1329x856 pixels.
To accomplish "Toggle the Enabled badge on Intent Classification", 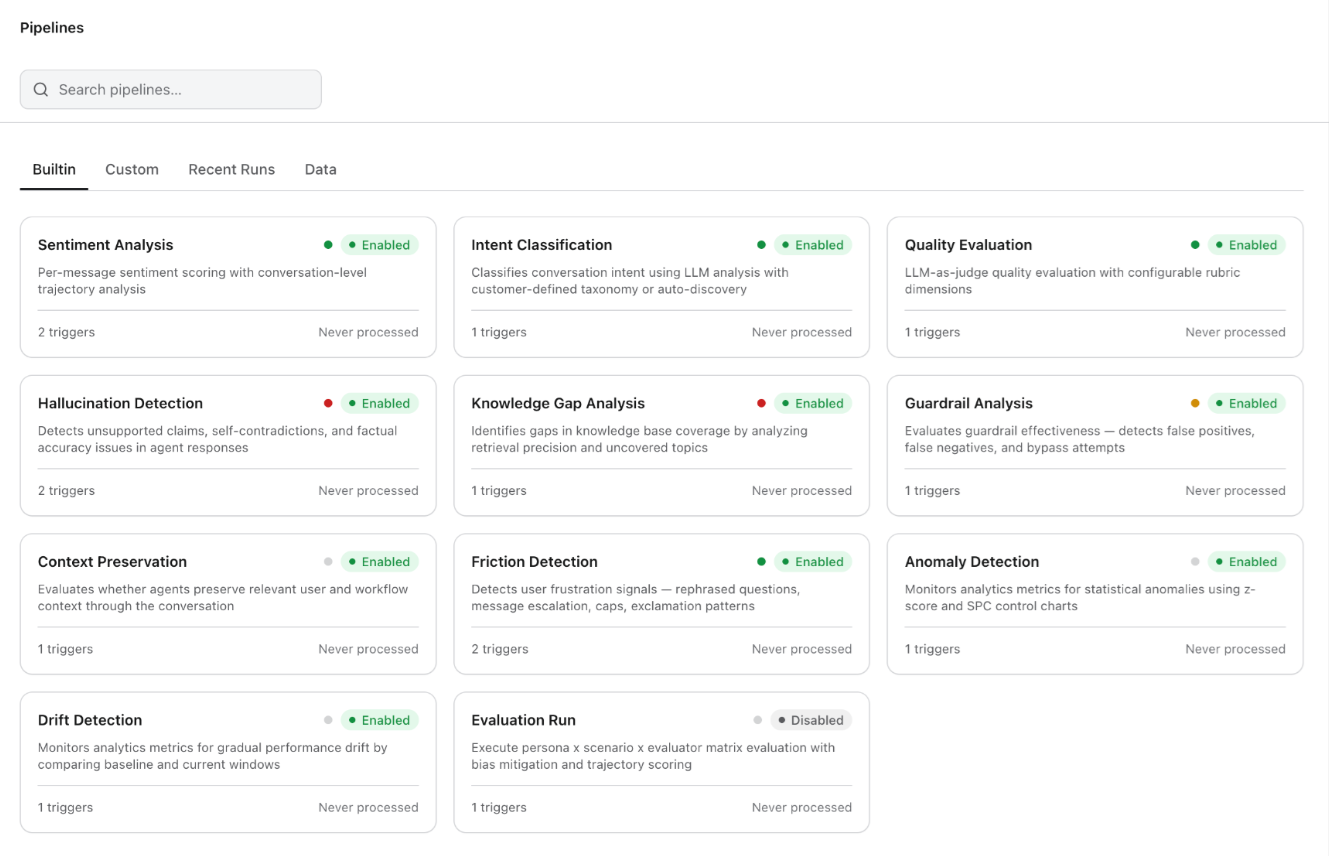I will [813, 245].
